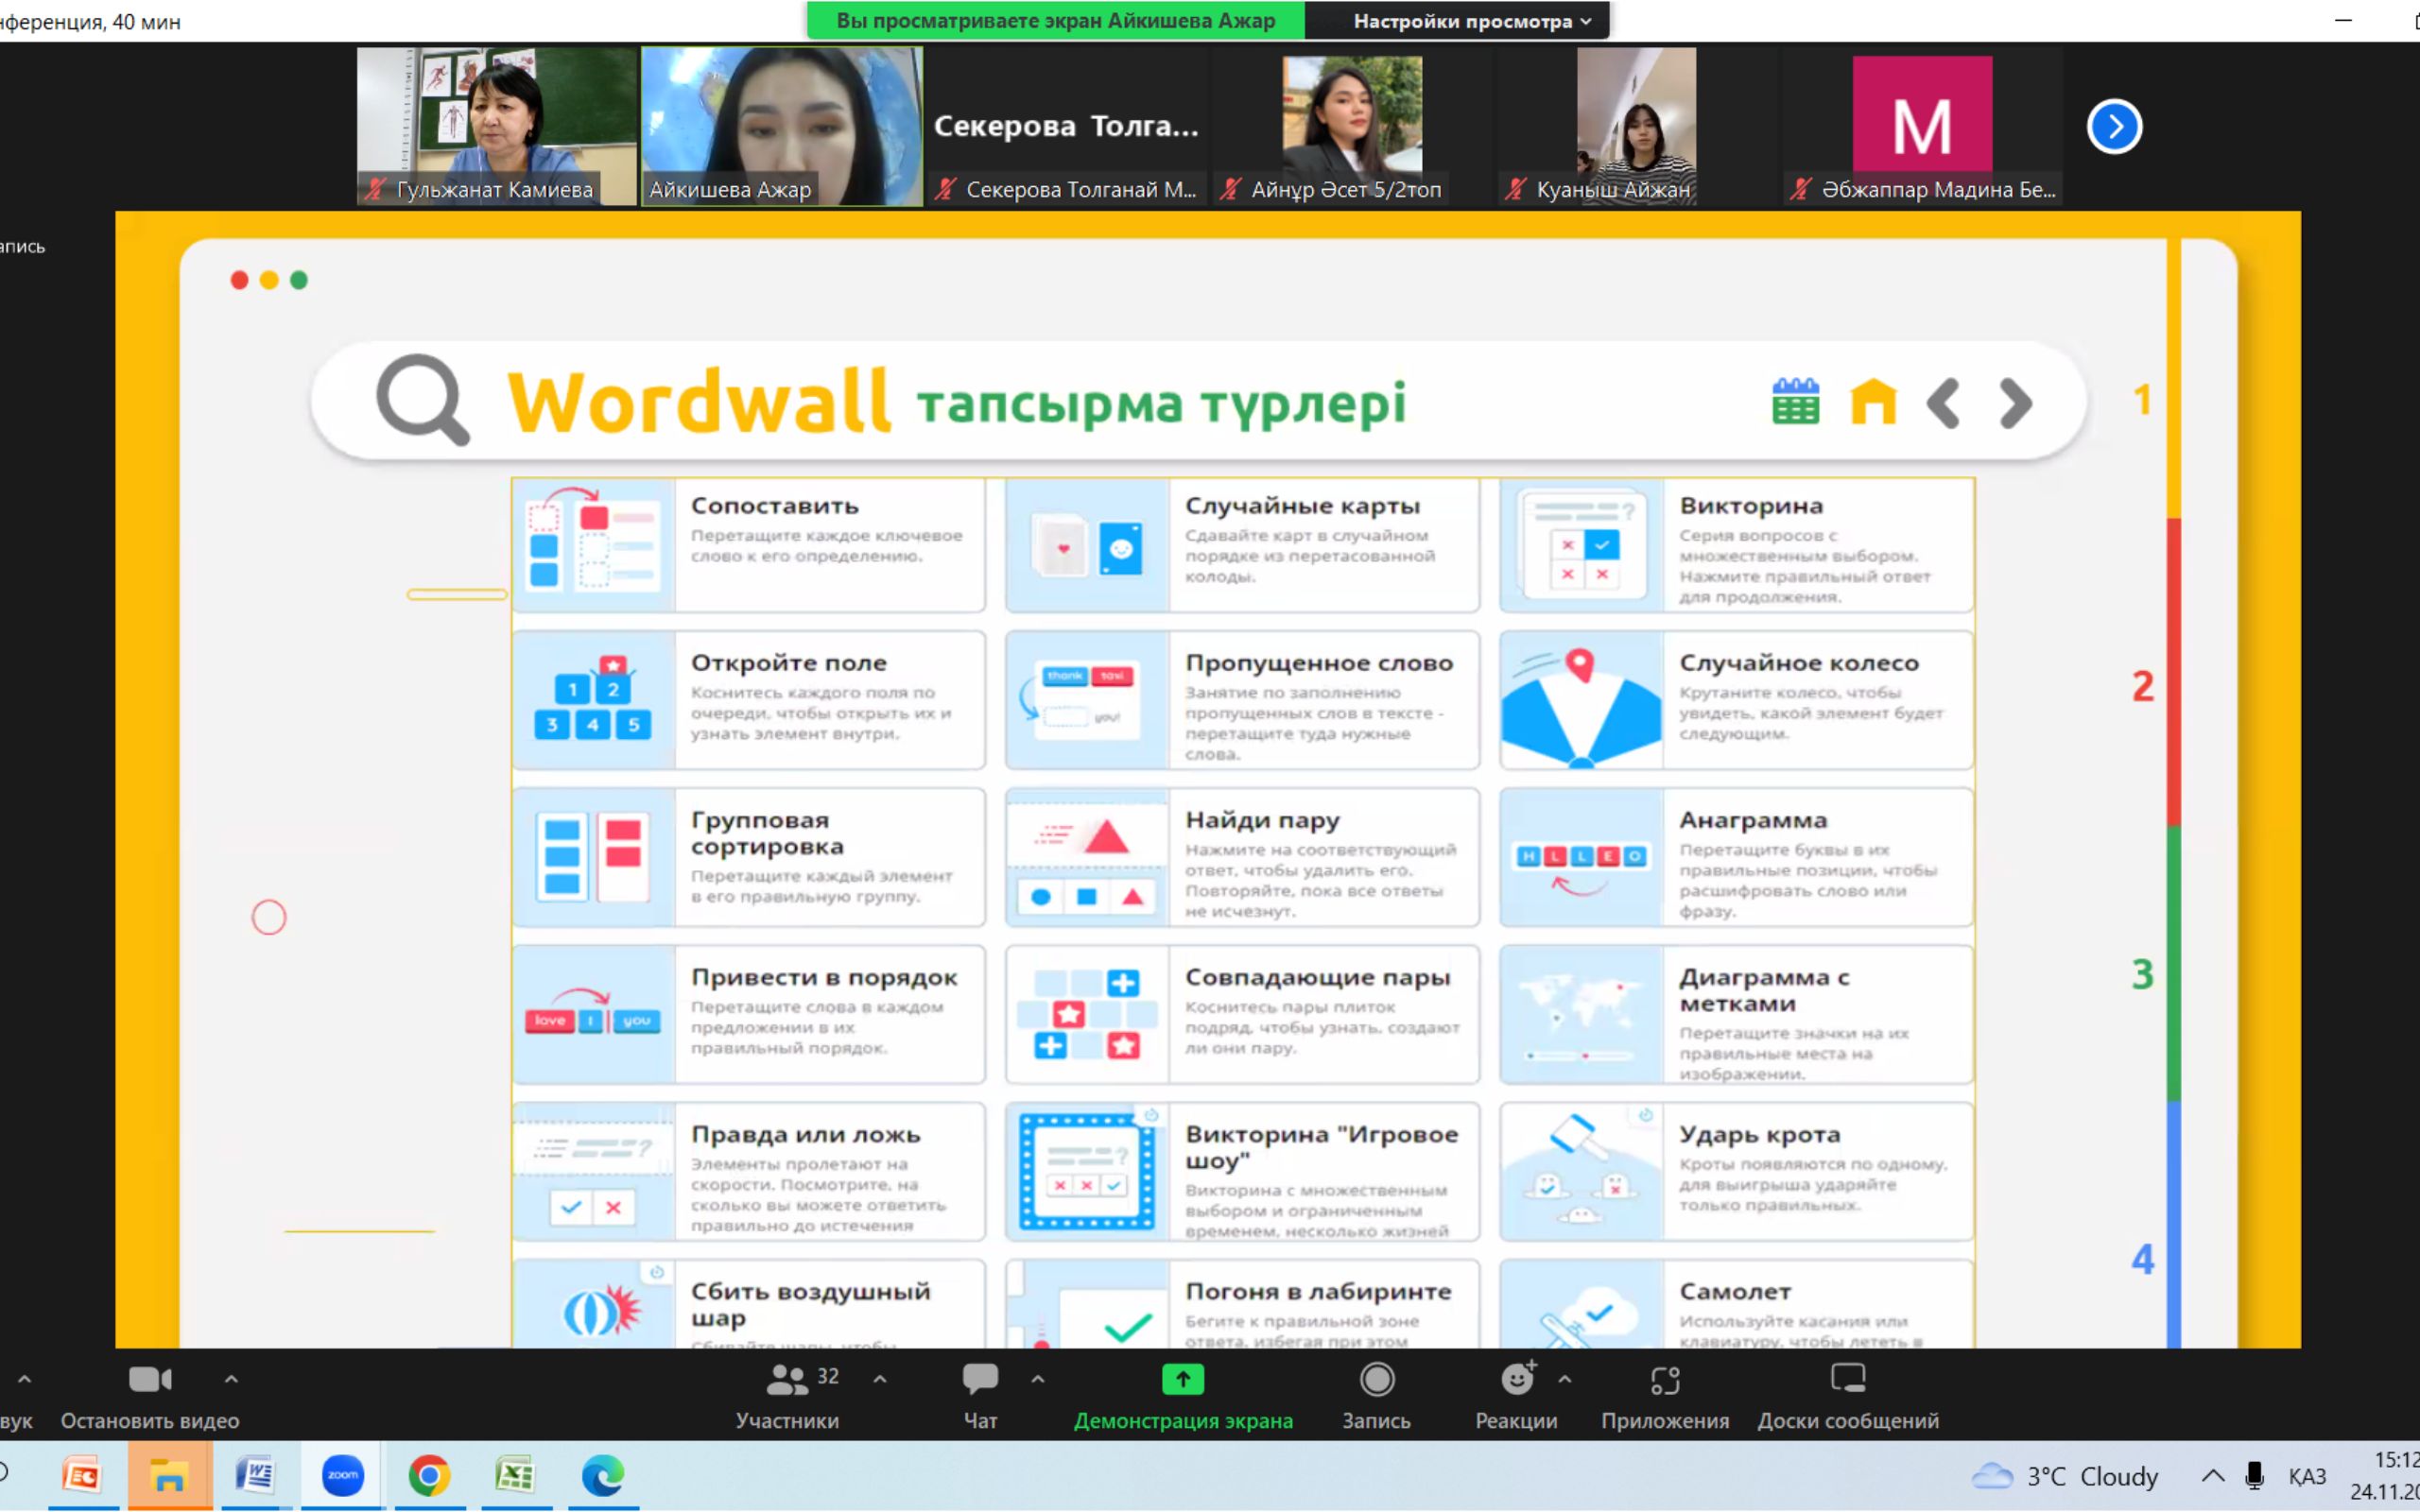Expand View Settings (Настройки просмотра) dropdown
The width and height of the screenshot is (2420, 1512).
tap(1470, 21)
